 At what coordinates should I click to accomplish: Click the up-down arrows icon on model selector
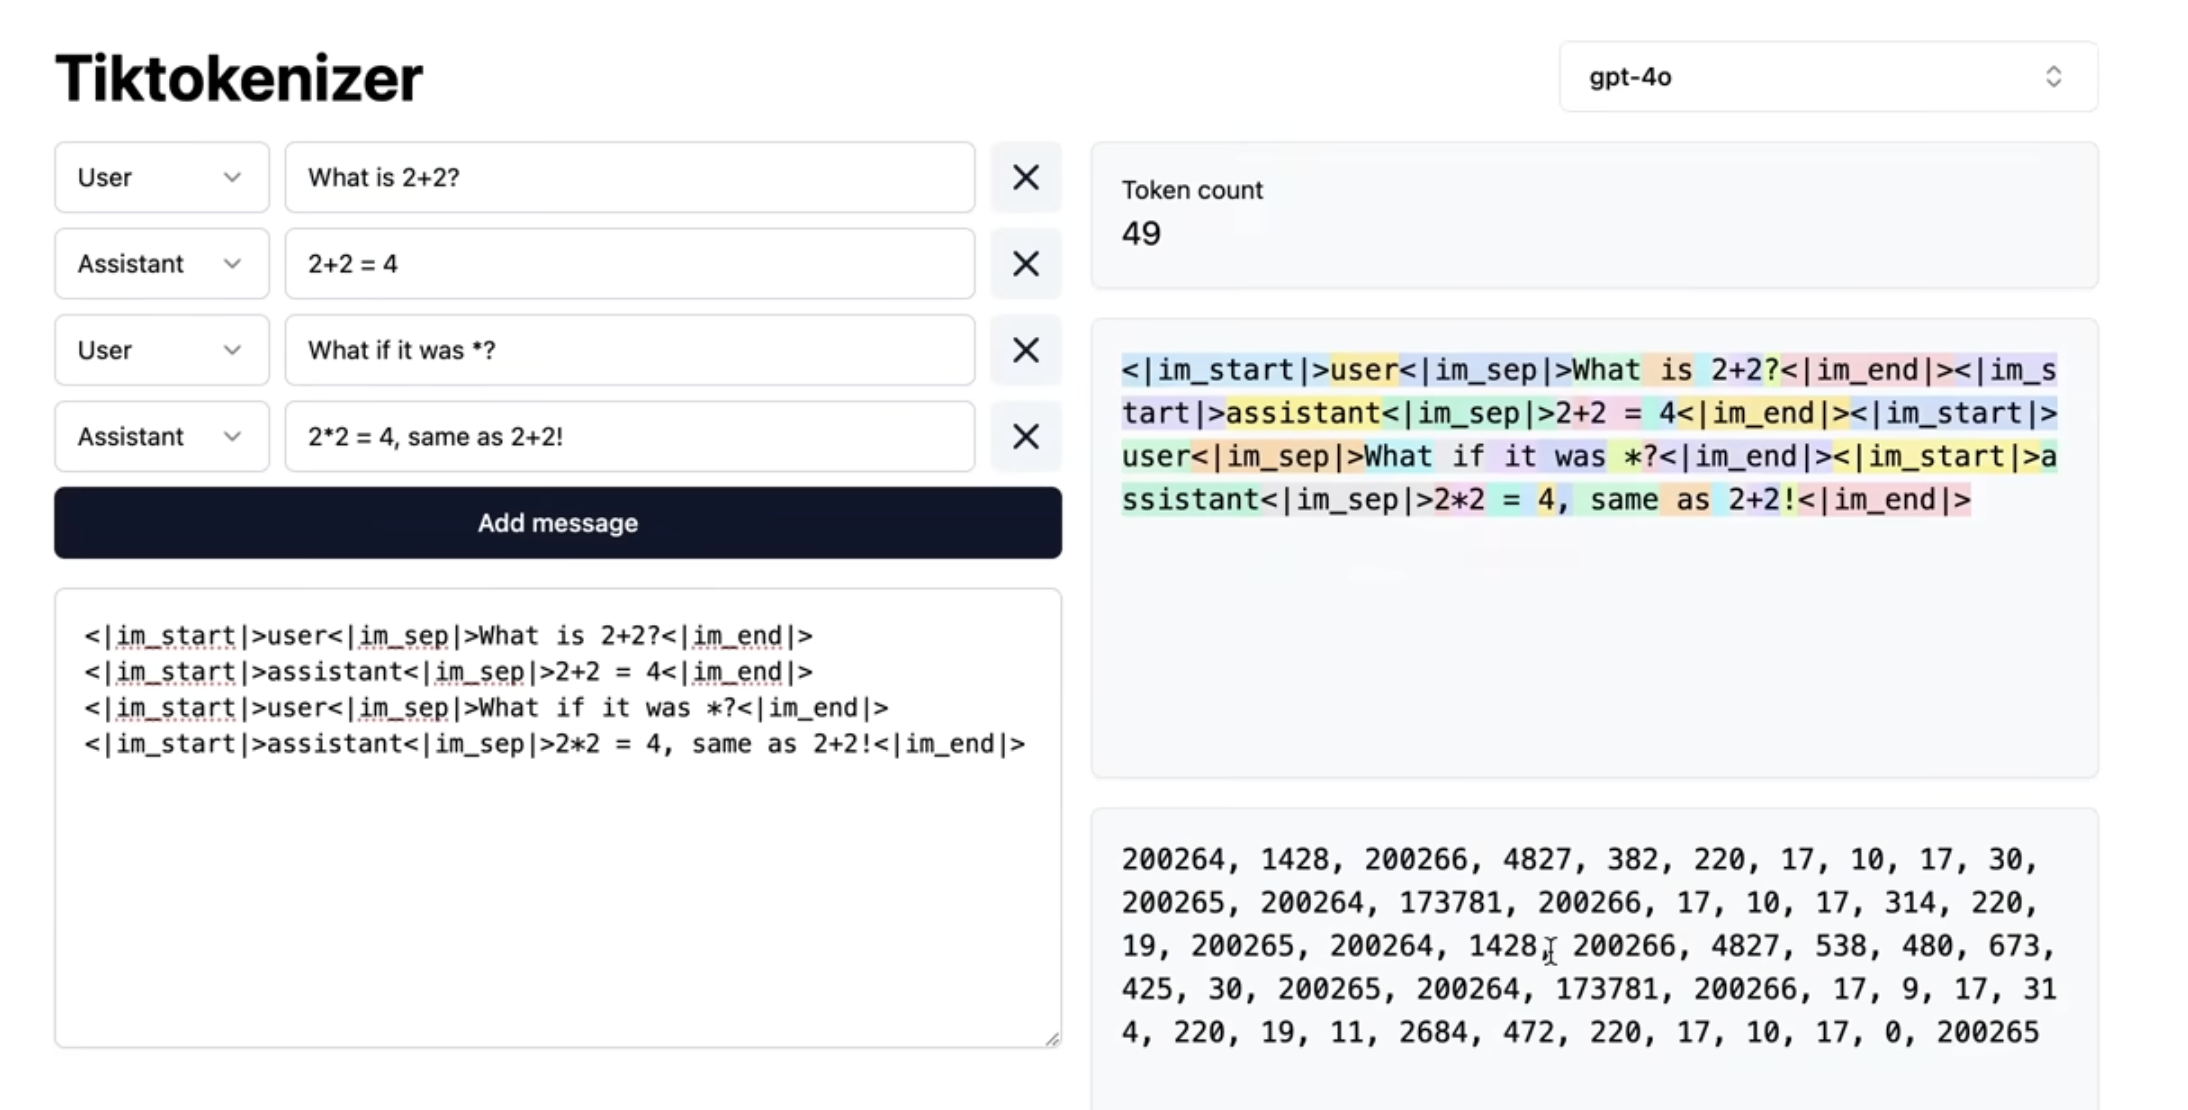(2053, 77)
